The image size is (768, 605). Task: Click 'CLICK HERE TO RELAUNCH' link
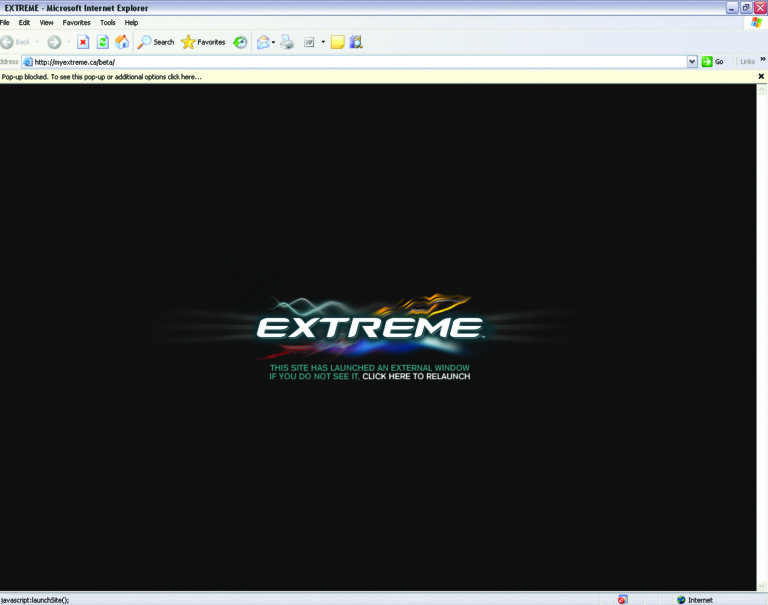tap(416, 376)
